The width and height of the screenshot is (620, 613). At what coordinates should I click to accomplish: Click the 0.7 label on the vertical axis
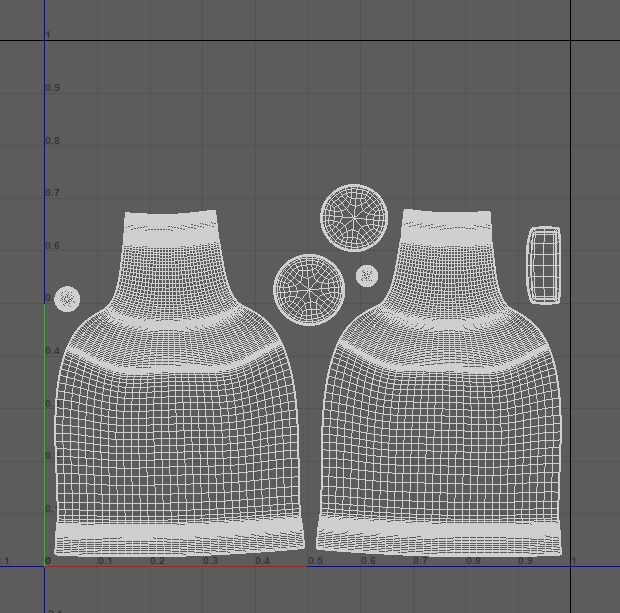53,193
